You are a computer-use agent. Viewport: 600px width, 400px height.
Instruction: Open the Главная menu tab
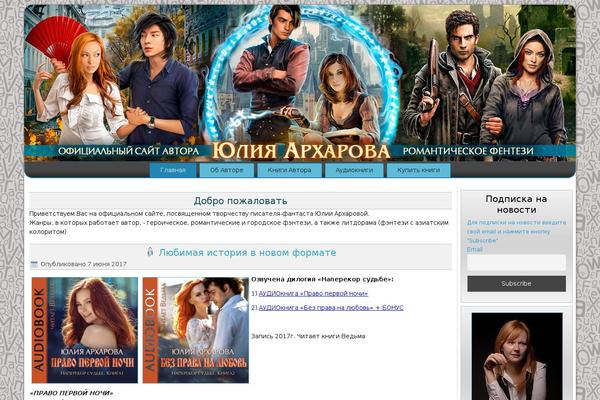click(x=173, y=170)
